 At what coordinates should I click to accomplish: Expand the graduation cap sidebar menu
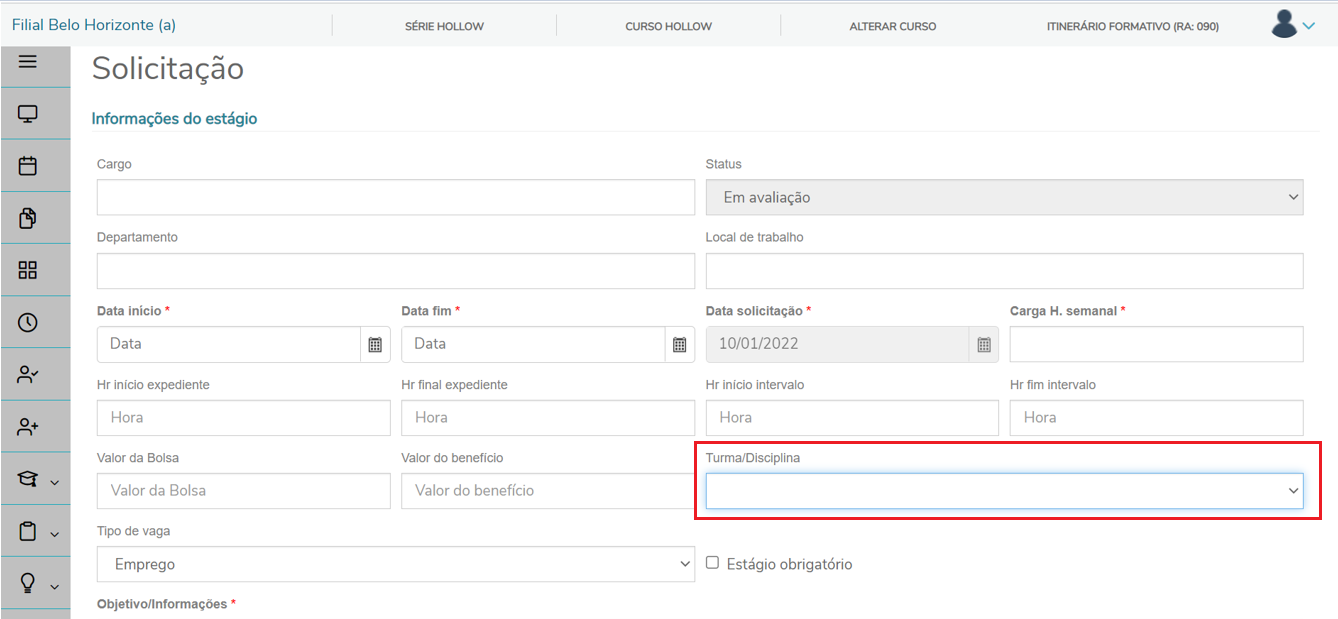coord(36,480)
